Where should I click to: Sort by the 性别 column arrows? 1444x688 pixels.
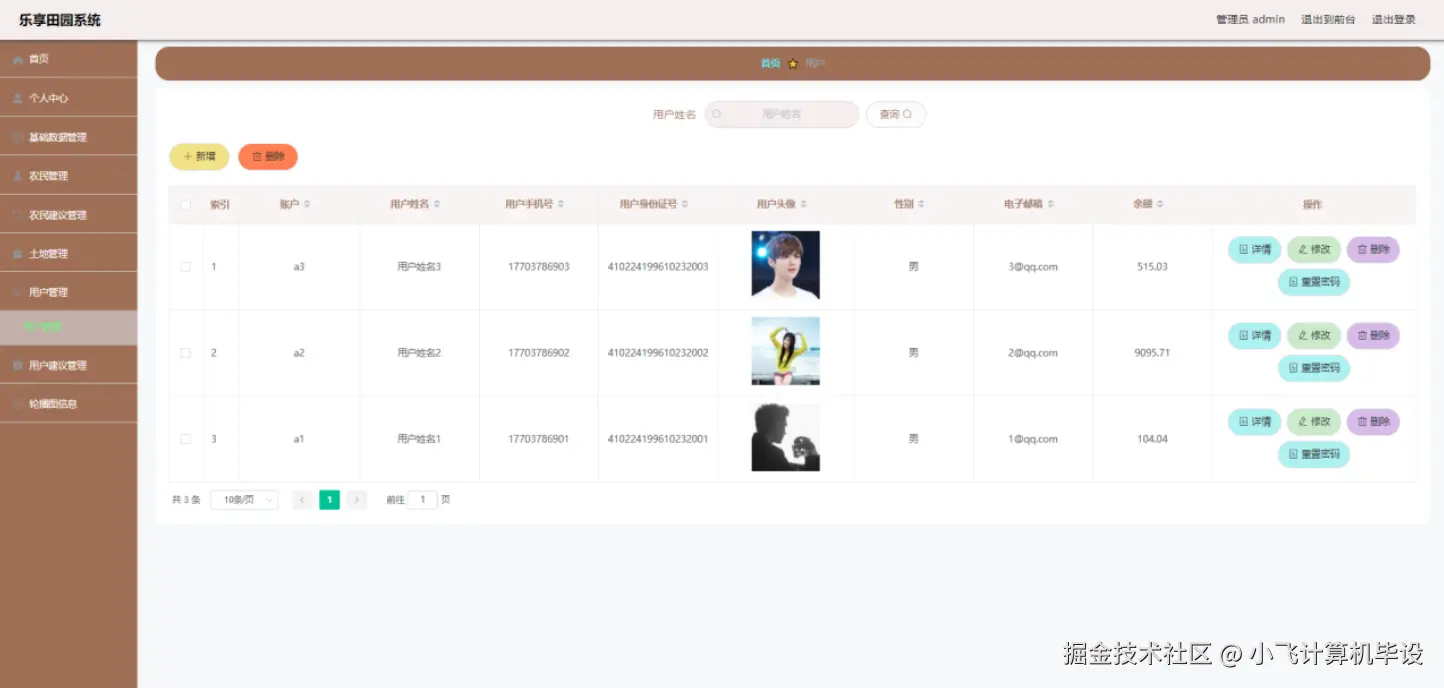coord(921,204)
